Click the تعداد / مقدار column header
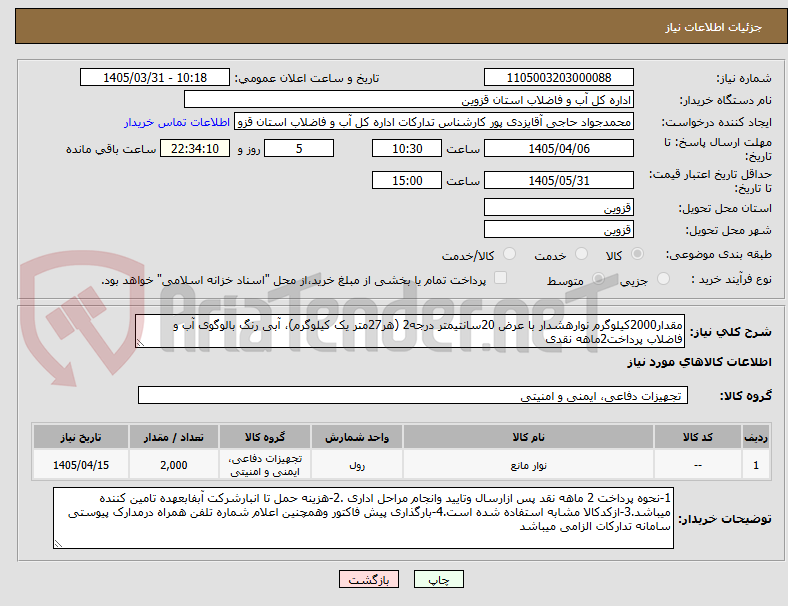Screen dimensions: 788x606 [174, 437]
